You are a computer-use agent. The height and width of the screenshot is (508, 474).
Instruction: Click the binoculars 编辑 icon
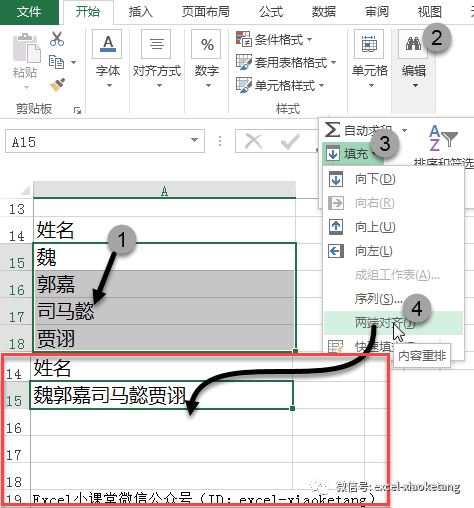[413, 43]
